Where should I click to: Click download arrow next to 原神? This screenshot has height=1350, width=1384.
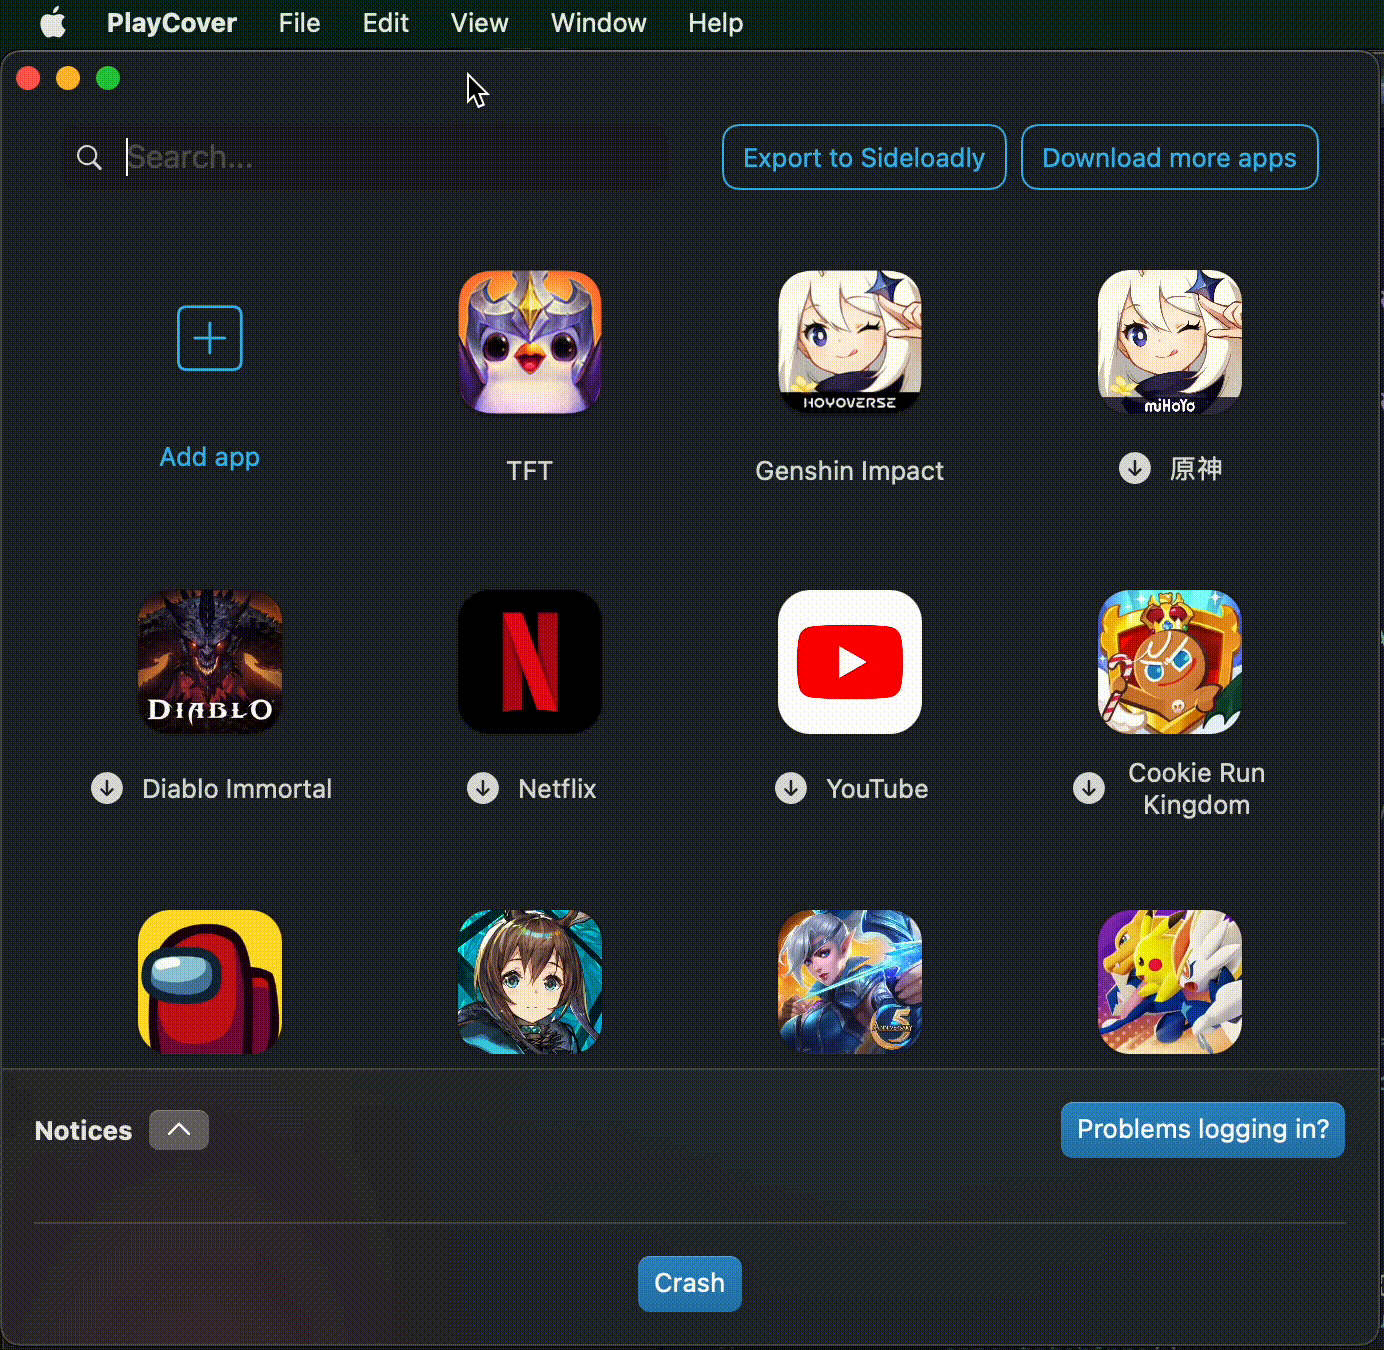tap(1134, 468)
